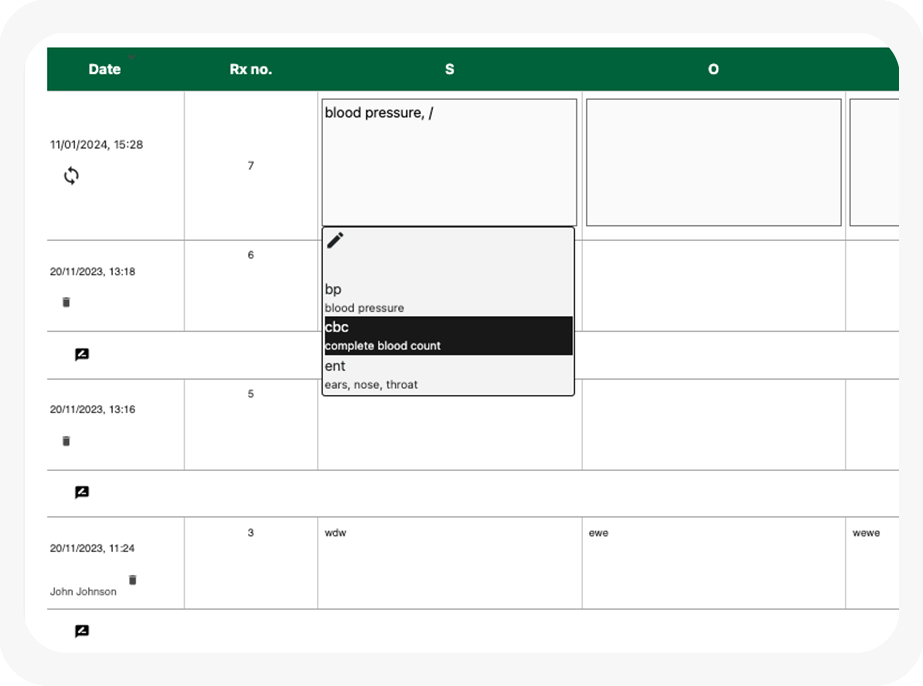Choose the cbc complete blood count suggestion

[448, 336]
